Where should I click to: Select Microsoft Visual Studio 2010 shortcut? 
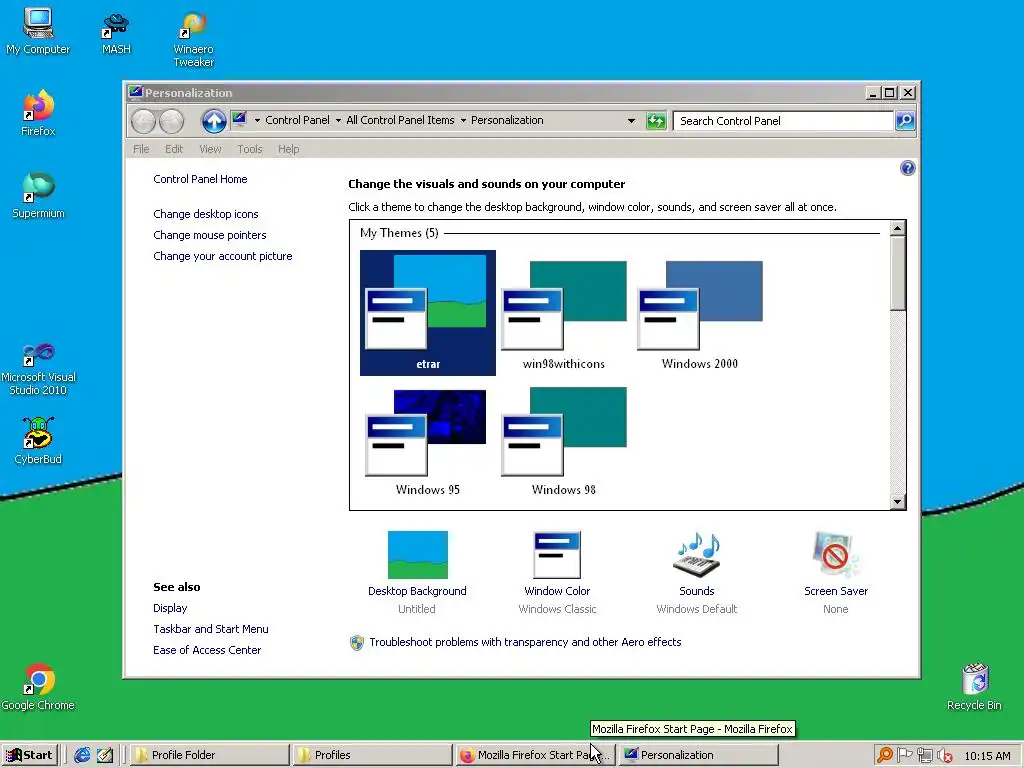[38, 369]
